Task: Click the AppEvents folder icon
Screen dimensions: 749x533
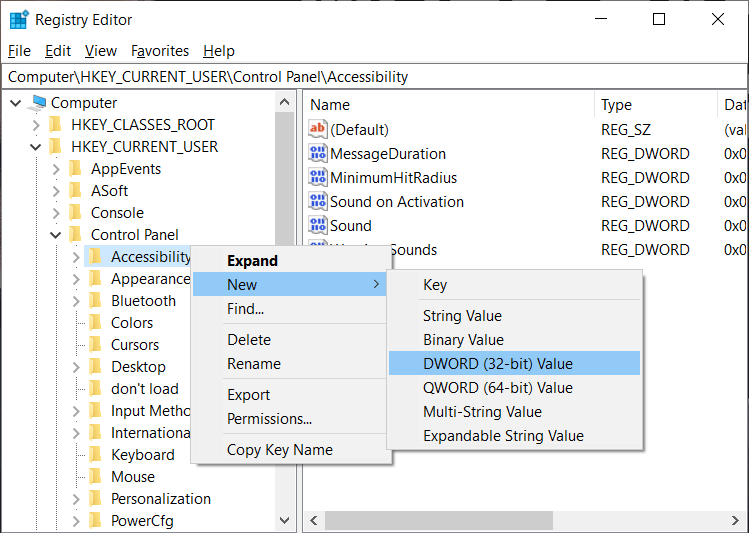Action: pyautogui.click(x=75, y=169)
